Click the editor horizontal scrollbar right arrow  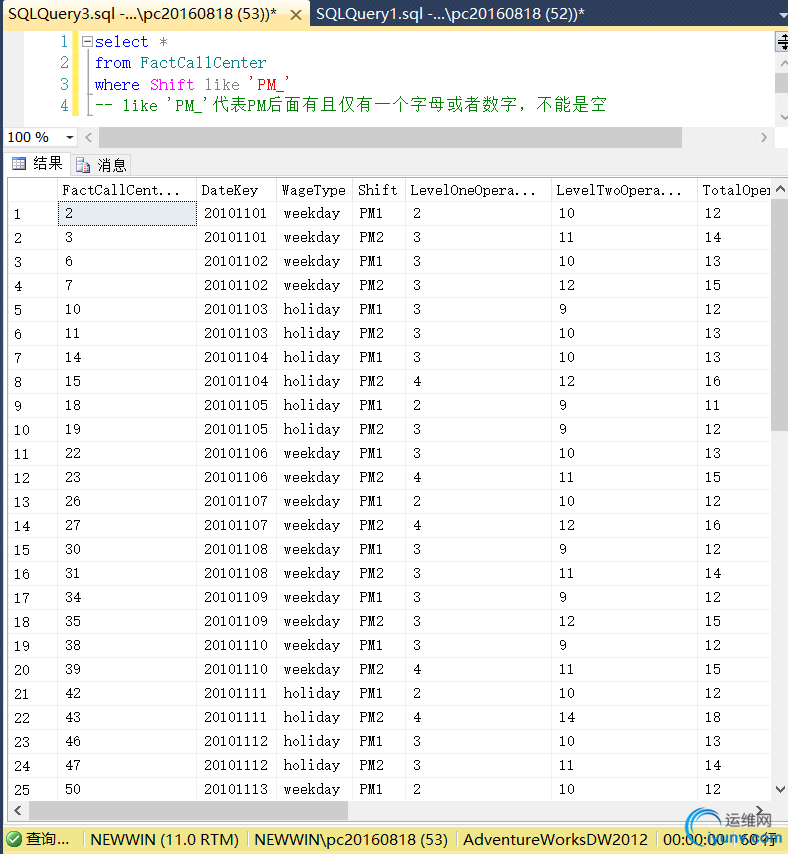coord(763,137)
